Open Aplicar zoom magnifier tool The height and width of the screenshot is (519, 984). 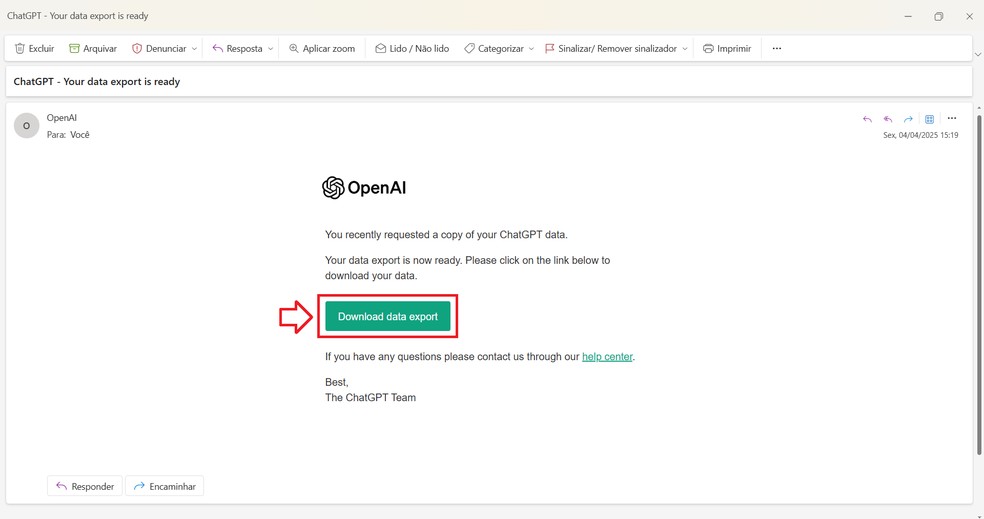click(294, 48)
